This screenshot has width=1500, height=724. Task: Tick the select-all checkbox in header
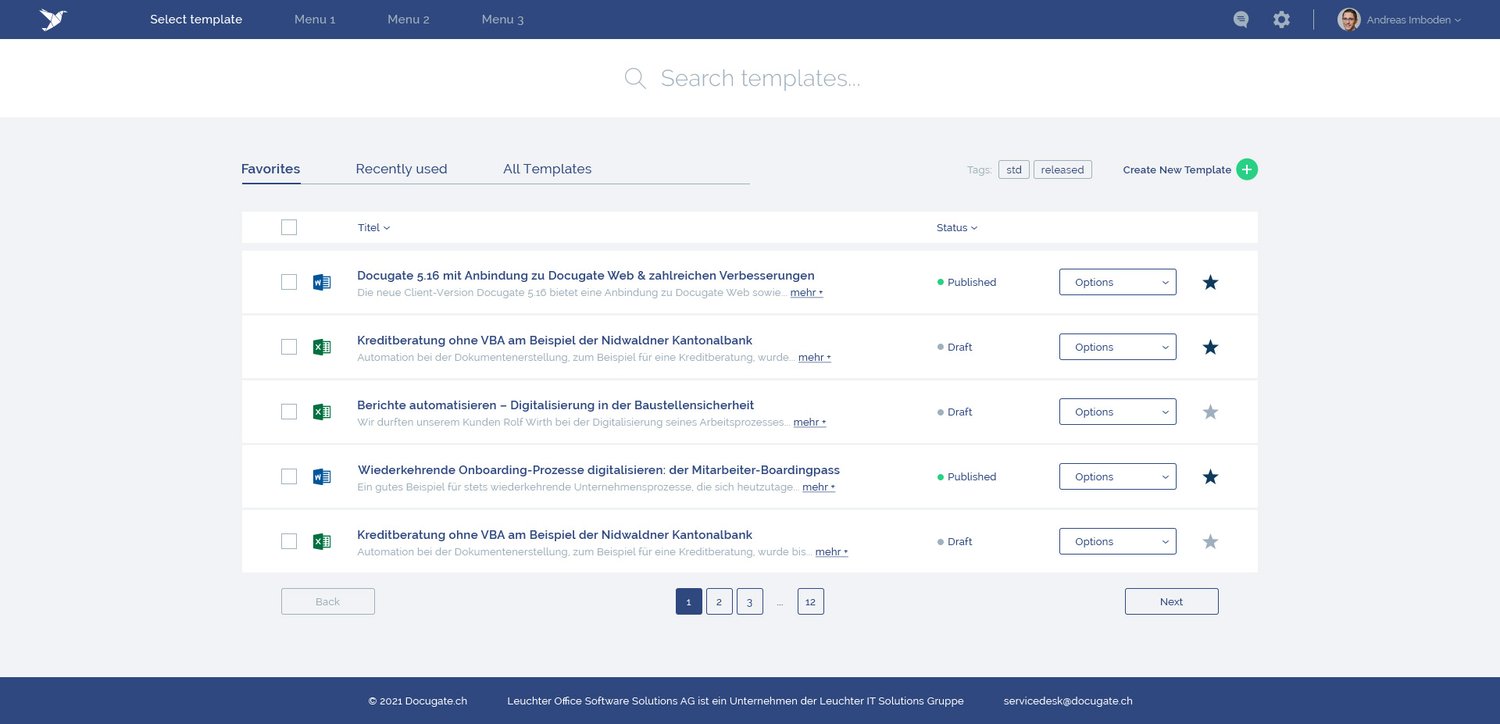pos(289,227)
